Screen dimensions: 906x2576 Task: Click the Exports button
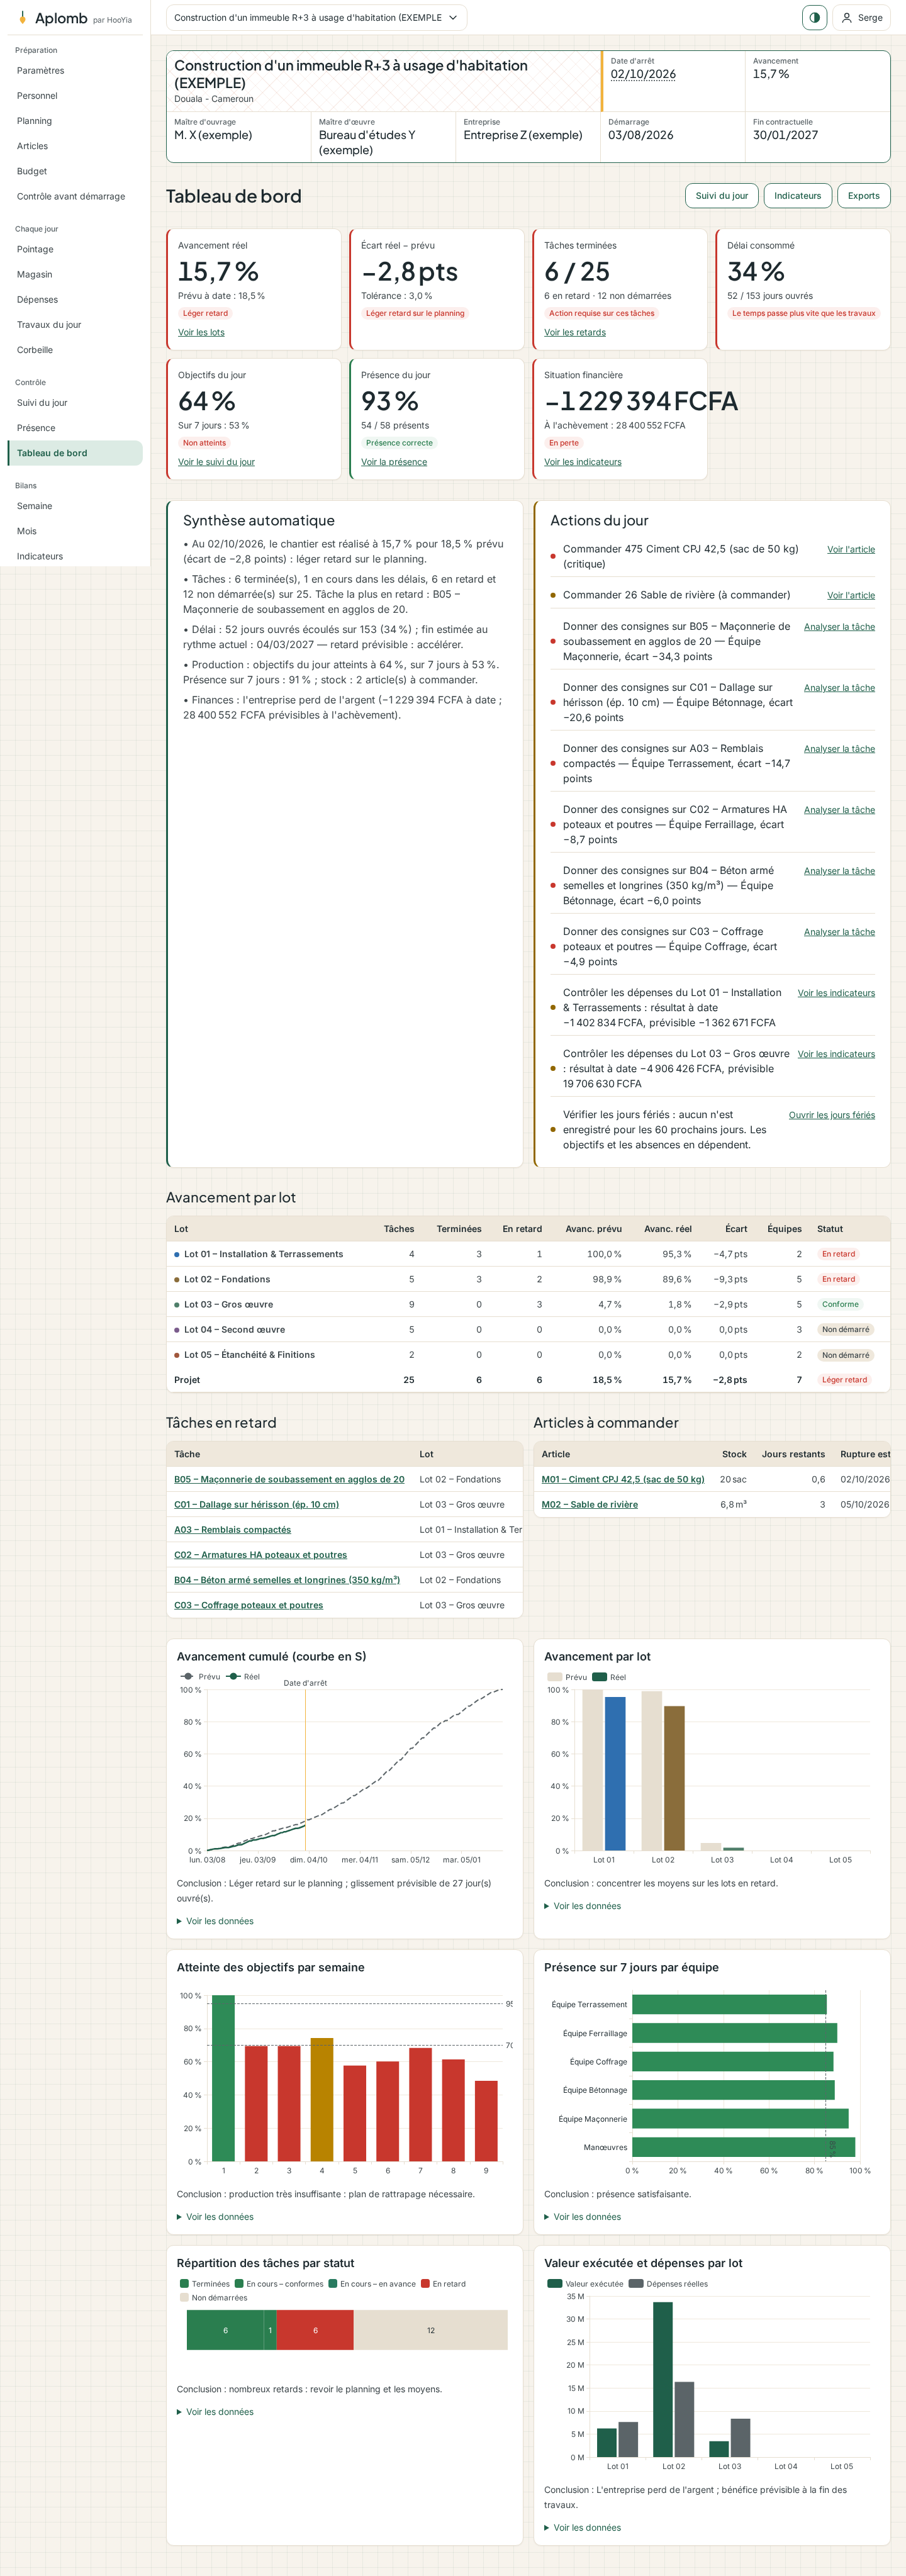point(863,196)
